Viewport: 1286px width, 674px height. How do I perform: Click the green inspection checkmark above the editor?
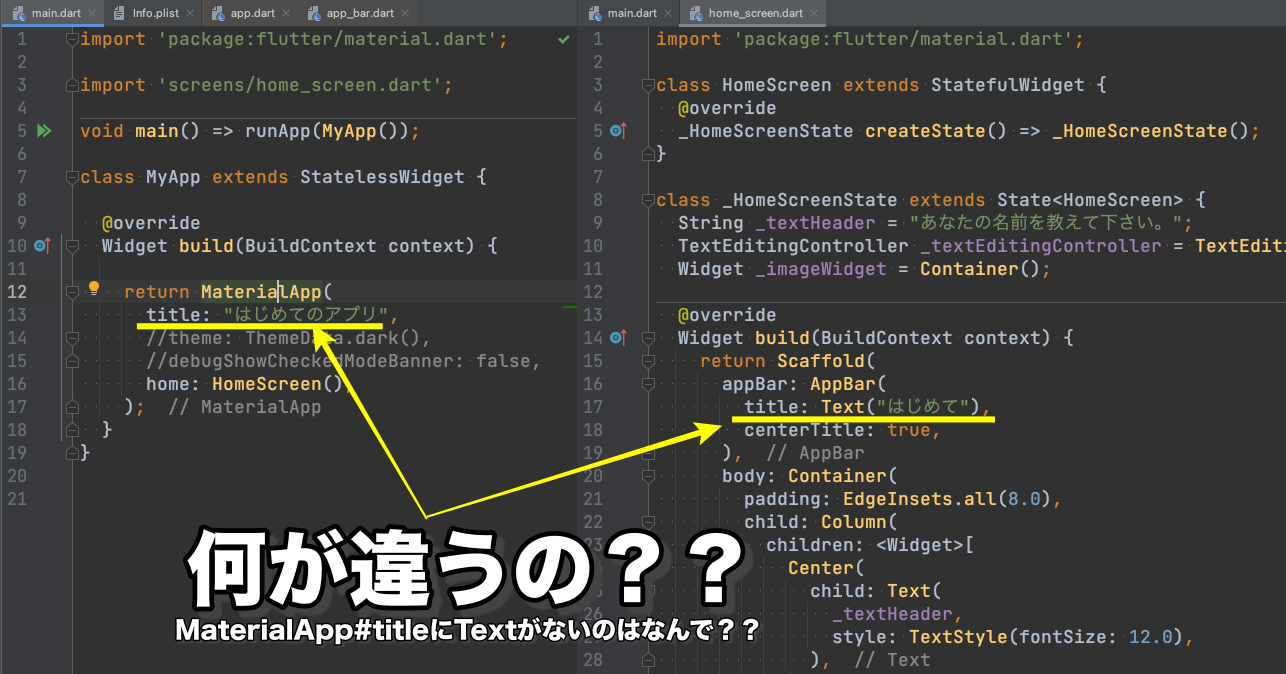coord(565,39)
